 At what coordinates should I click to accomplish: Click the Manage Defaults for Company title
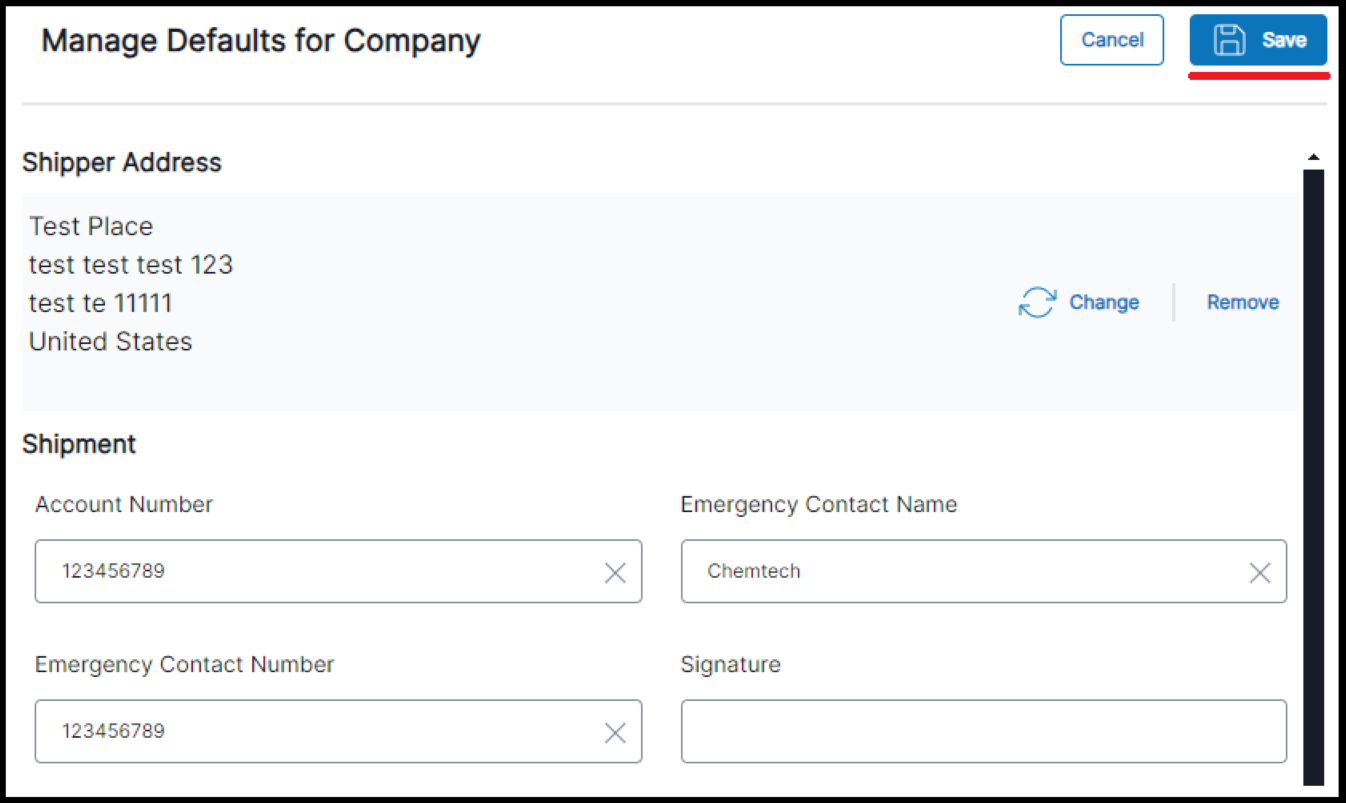260,40
